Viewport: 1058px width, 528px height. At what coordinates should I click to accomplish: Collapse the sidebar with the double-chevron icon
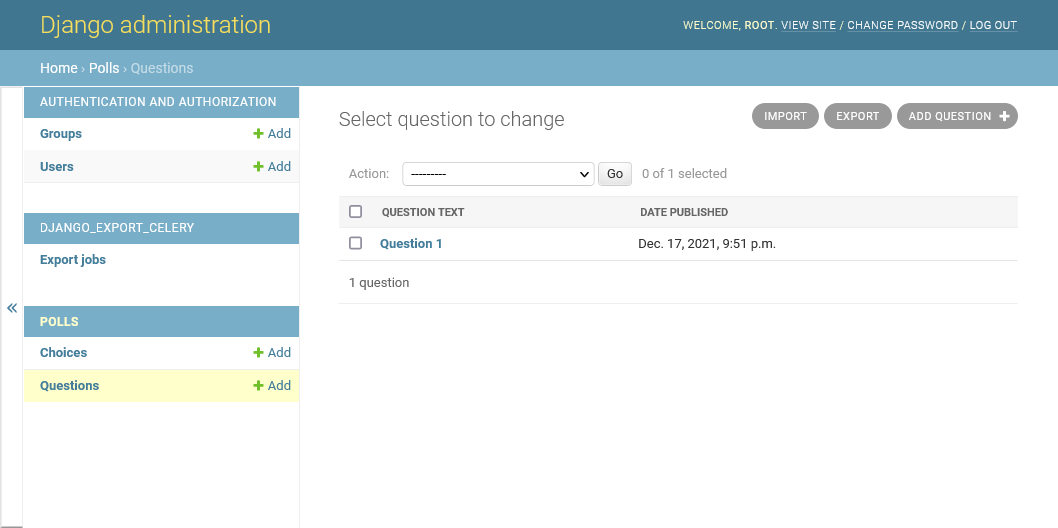coord(11,308)
